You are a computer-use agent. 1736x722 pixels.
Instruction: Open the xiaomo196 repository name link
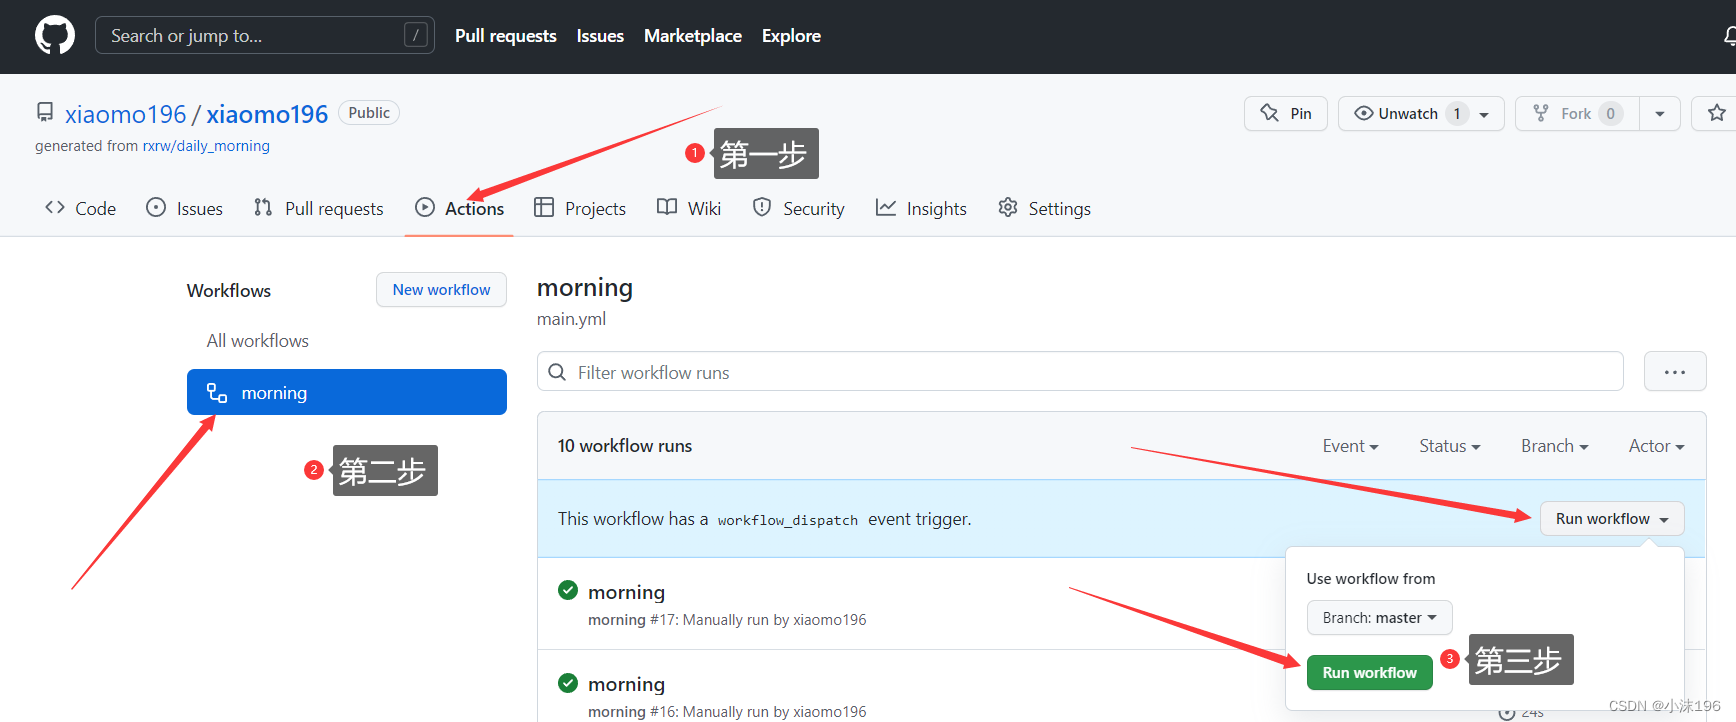[x=267, y=114]
